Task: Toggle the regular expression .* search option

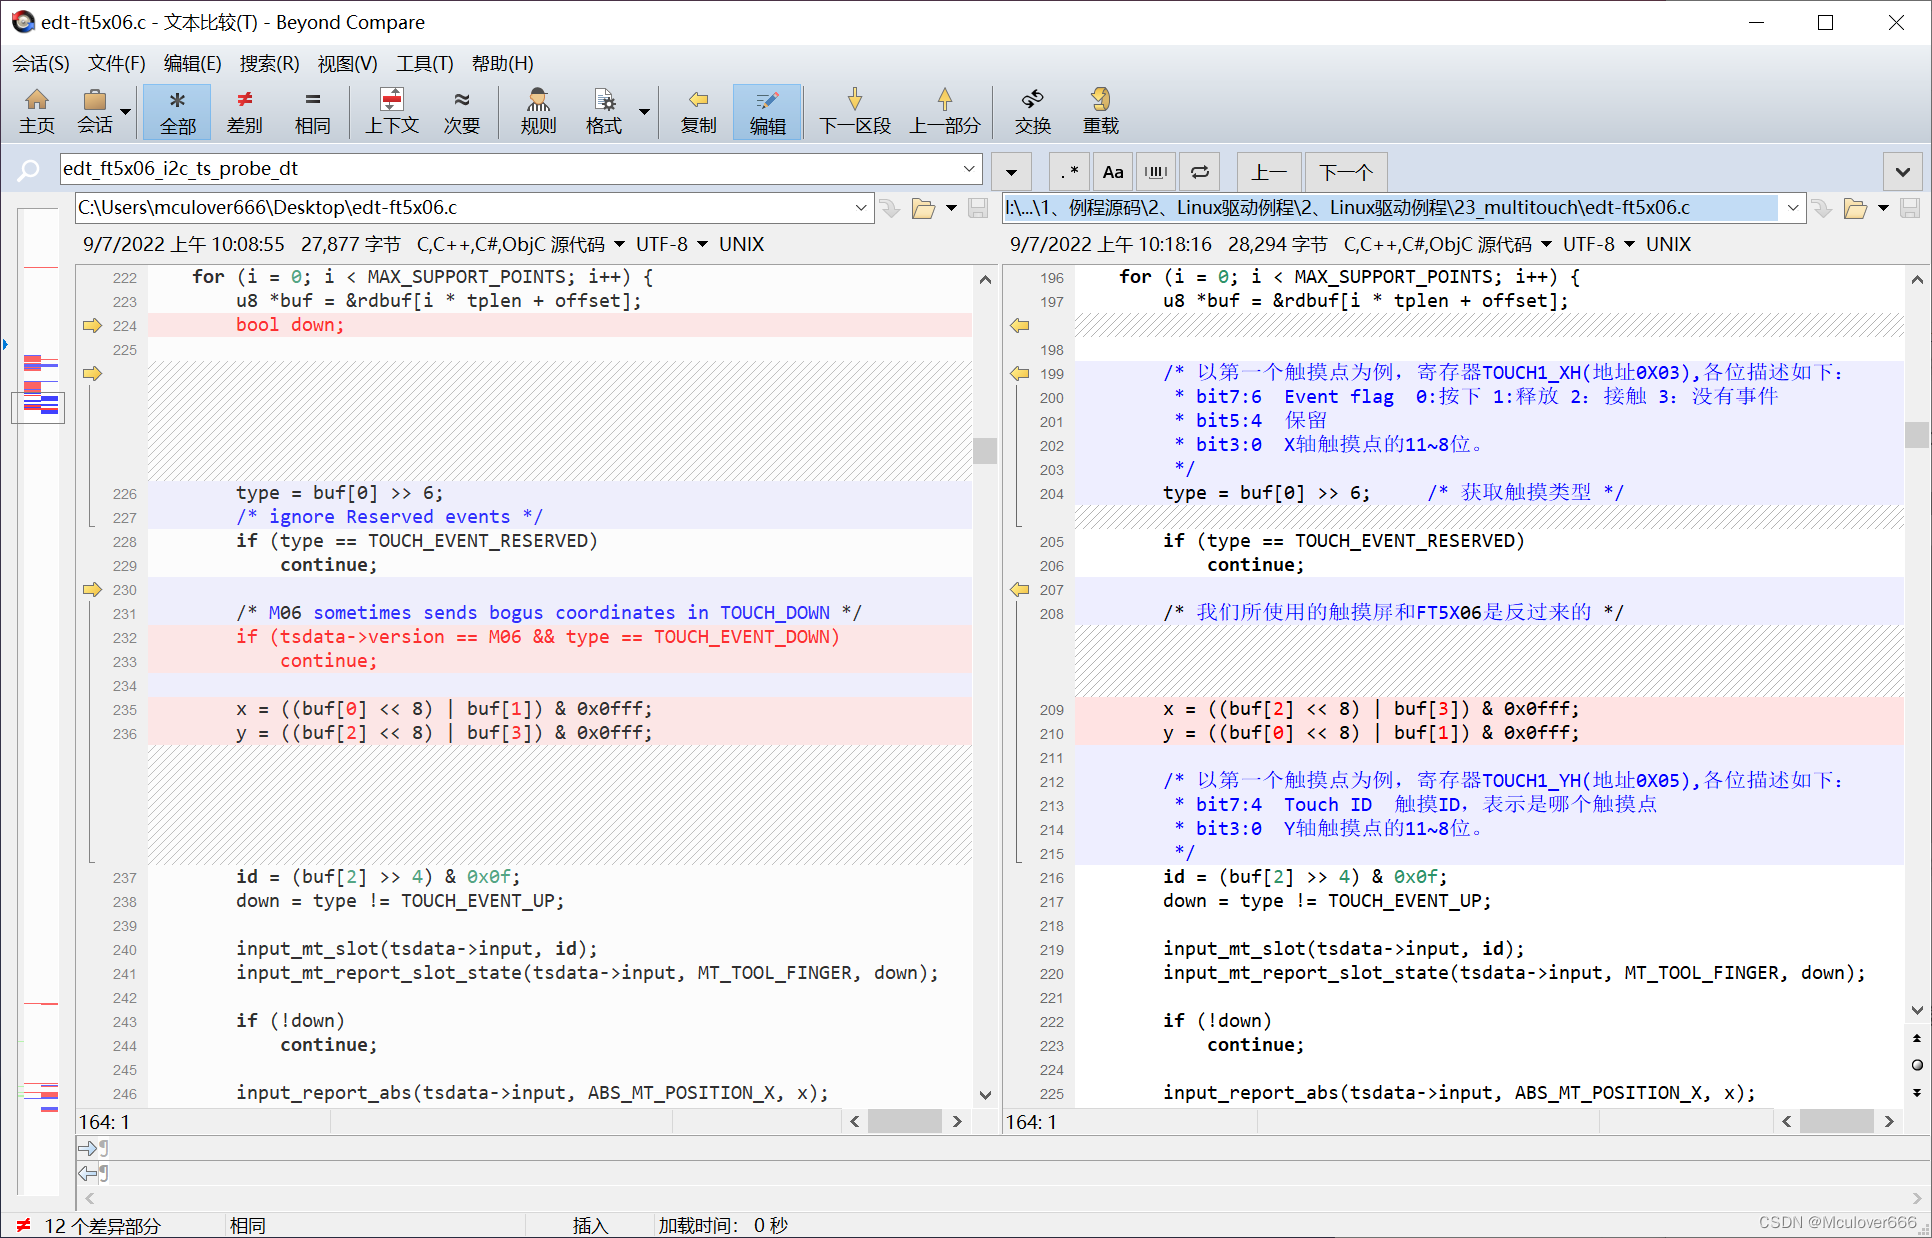Action: coord(1070,172)
